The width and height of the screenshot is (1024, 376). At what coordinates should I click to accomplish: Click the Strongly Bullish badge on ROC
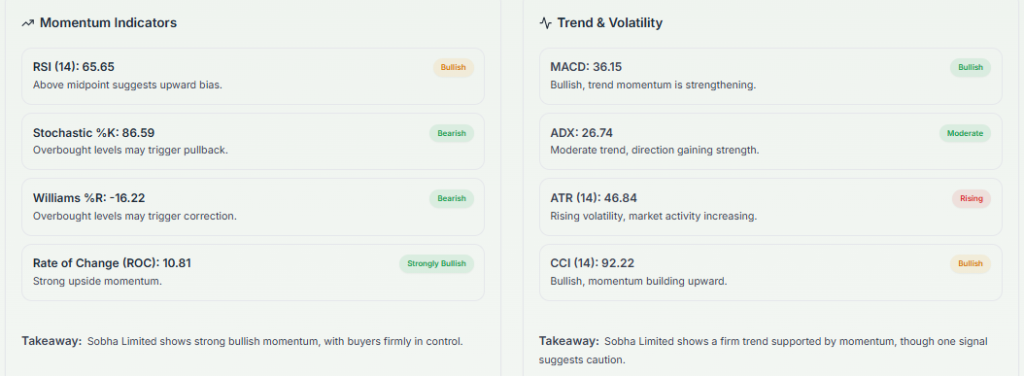437,264
